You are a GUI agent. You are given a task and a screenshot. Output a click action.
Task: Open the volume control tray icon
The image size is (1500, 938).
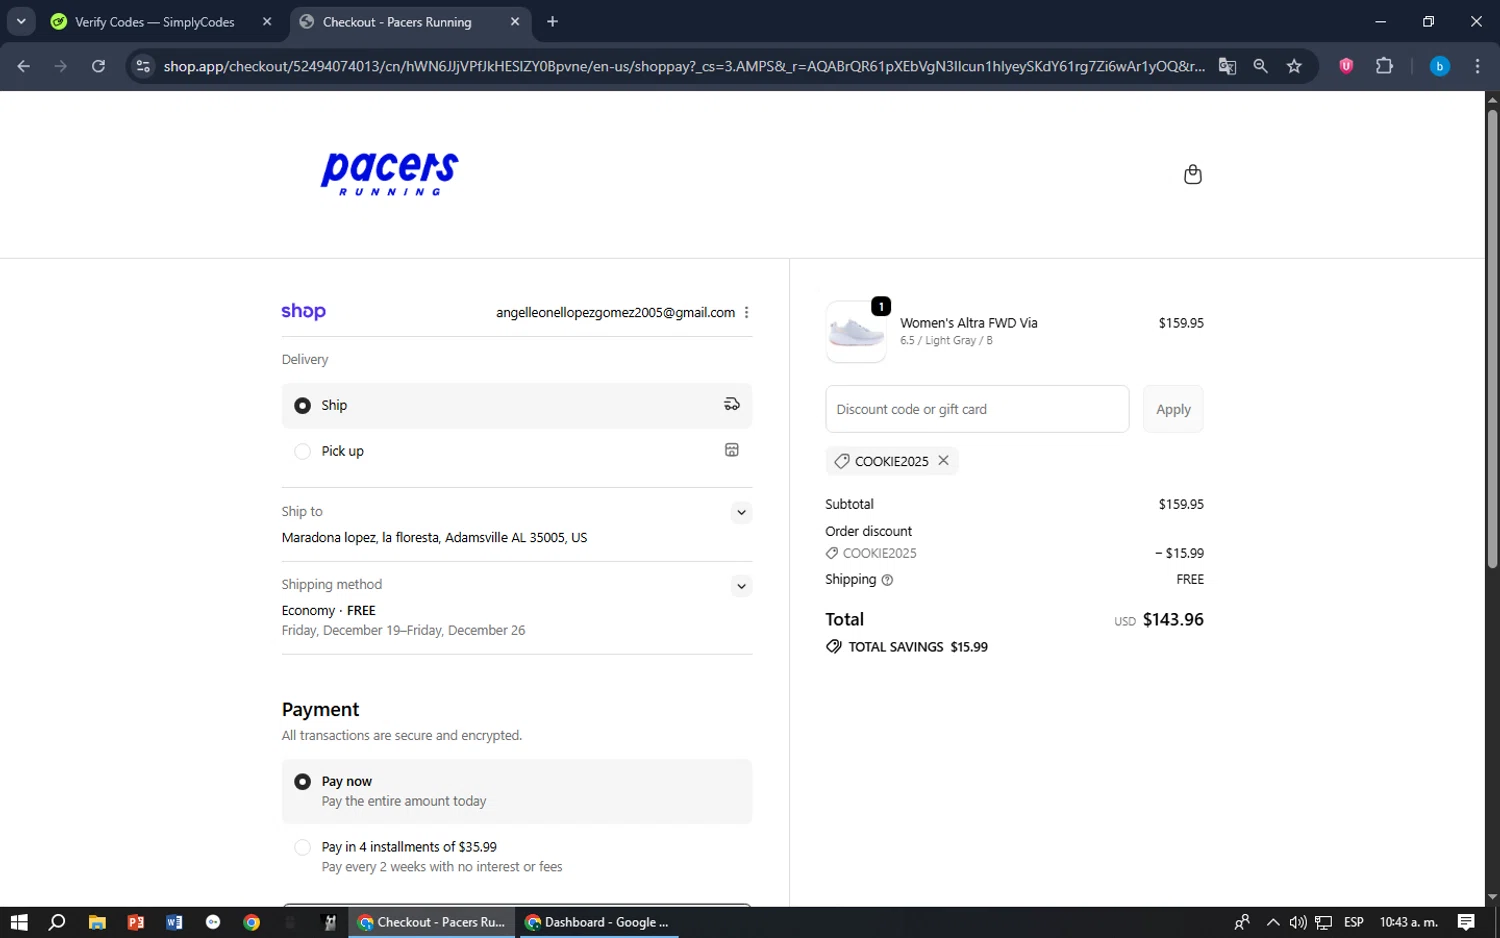tap(1297, 922)
